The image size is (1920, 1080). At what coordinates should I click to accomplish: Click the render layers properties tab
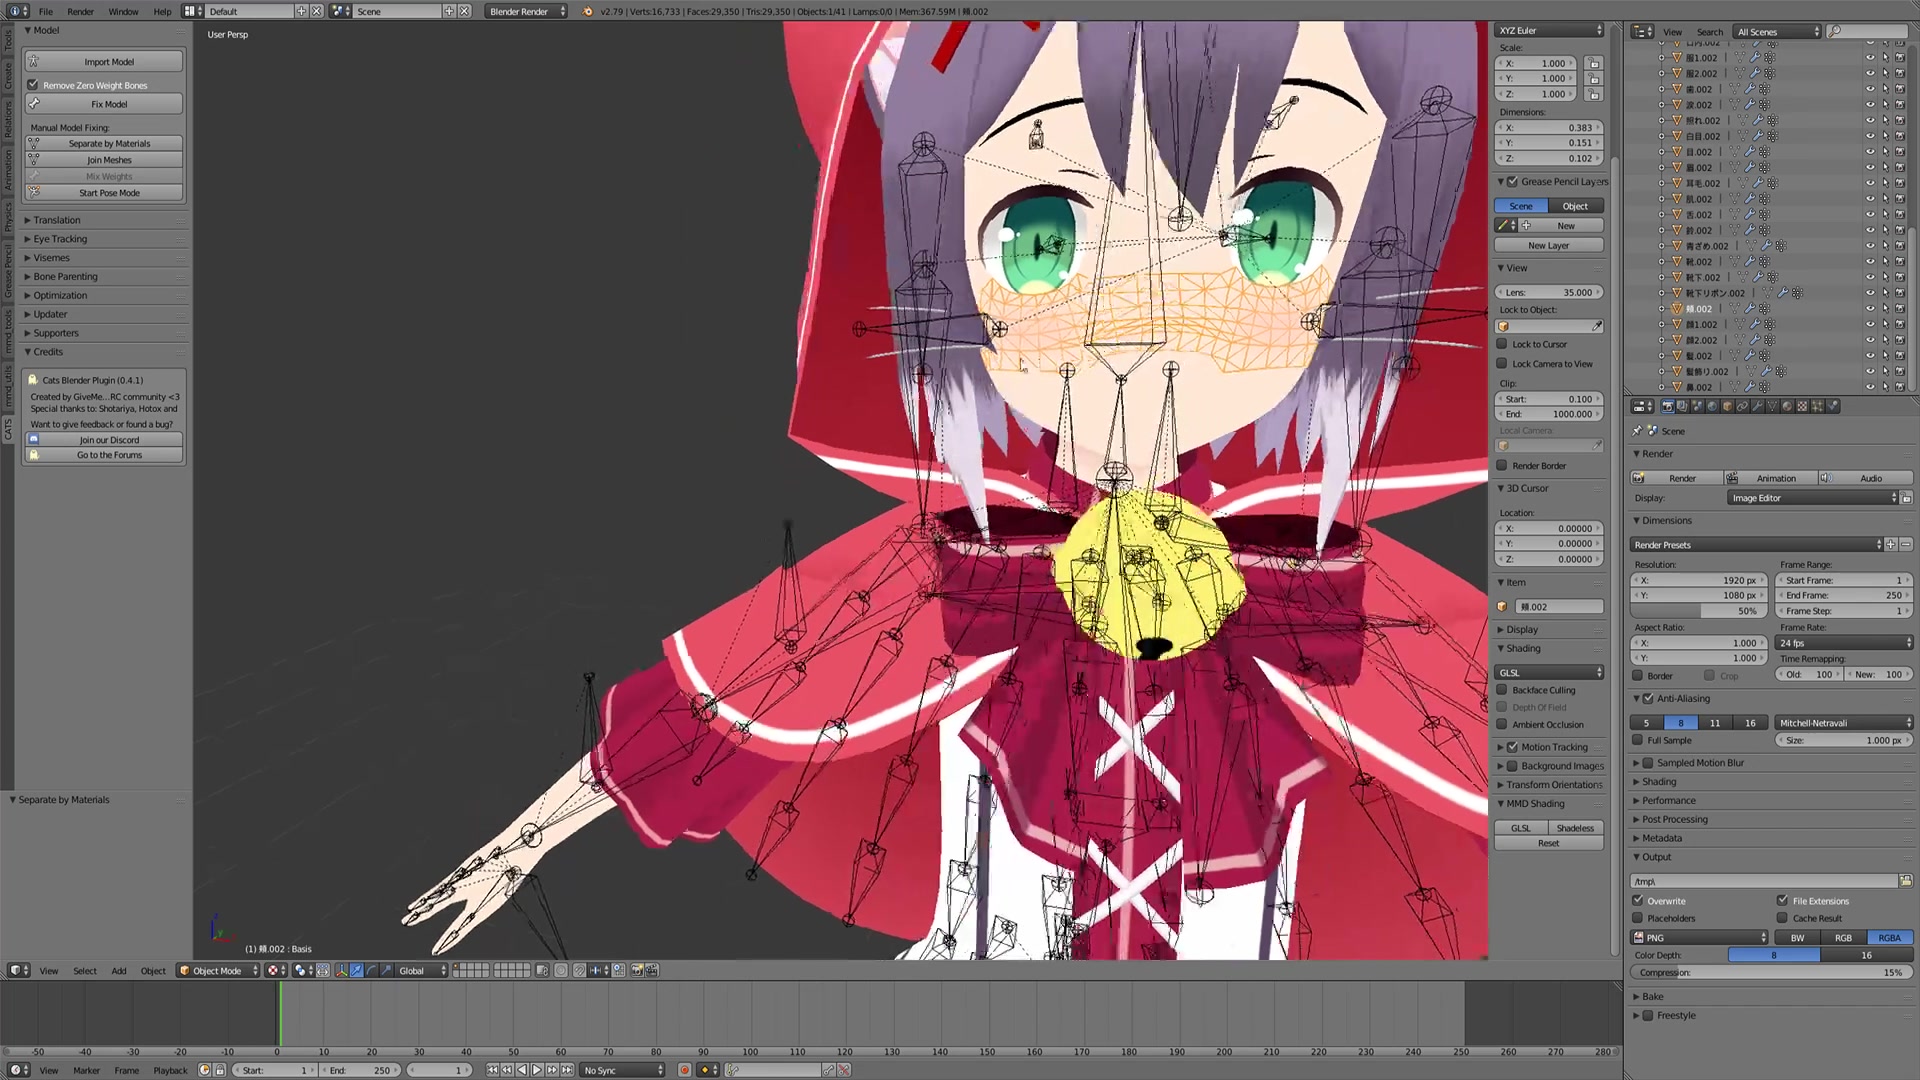(x=1682, y=406)
